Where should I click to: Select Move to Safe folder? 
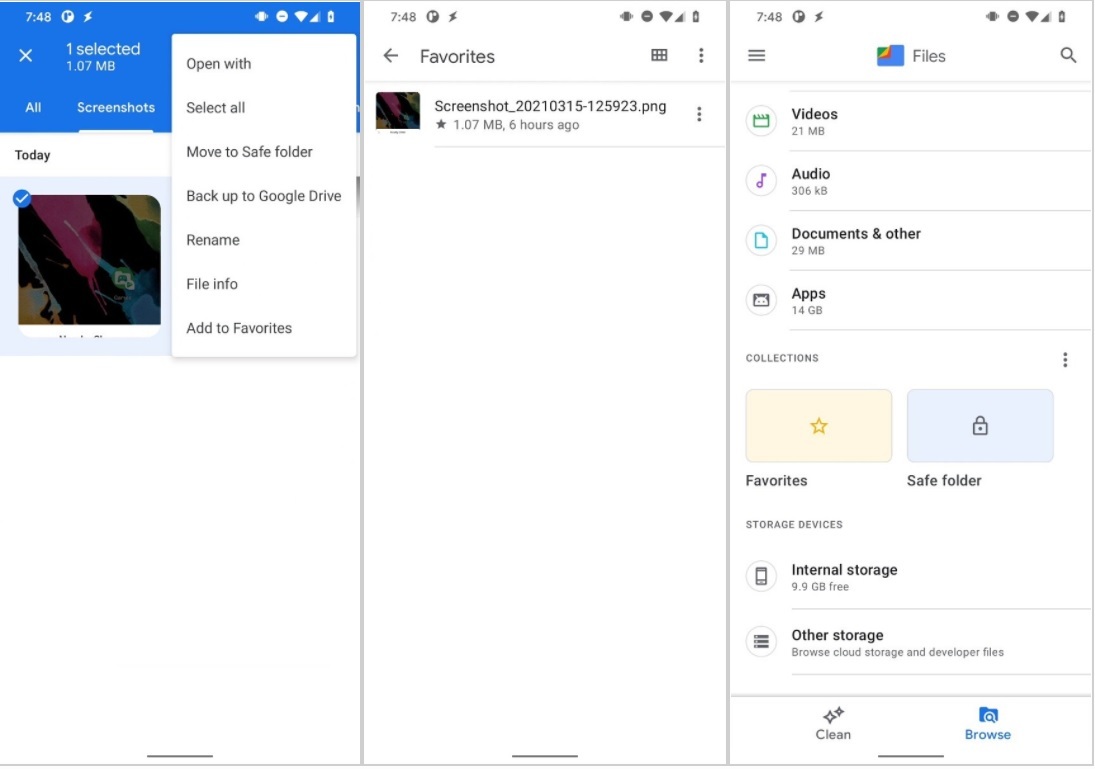pyautogui.click(x=249, y=152)
